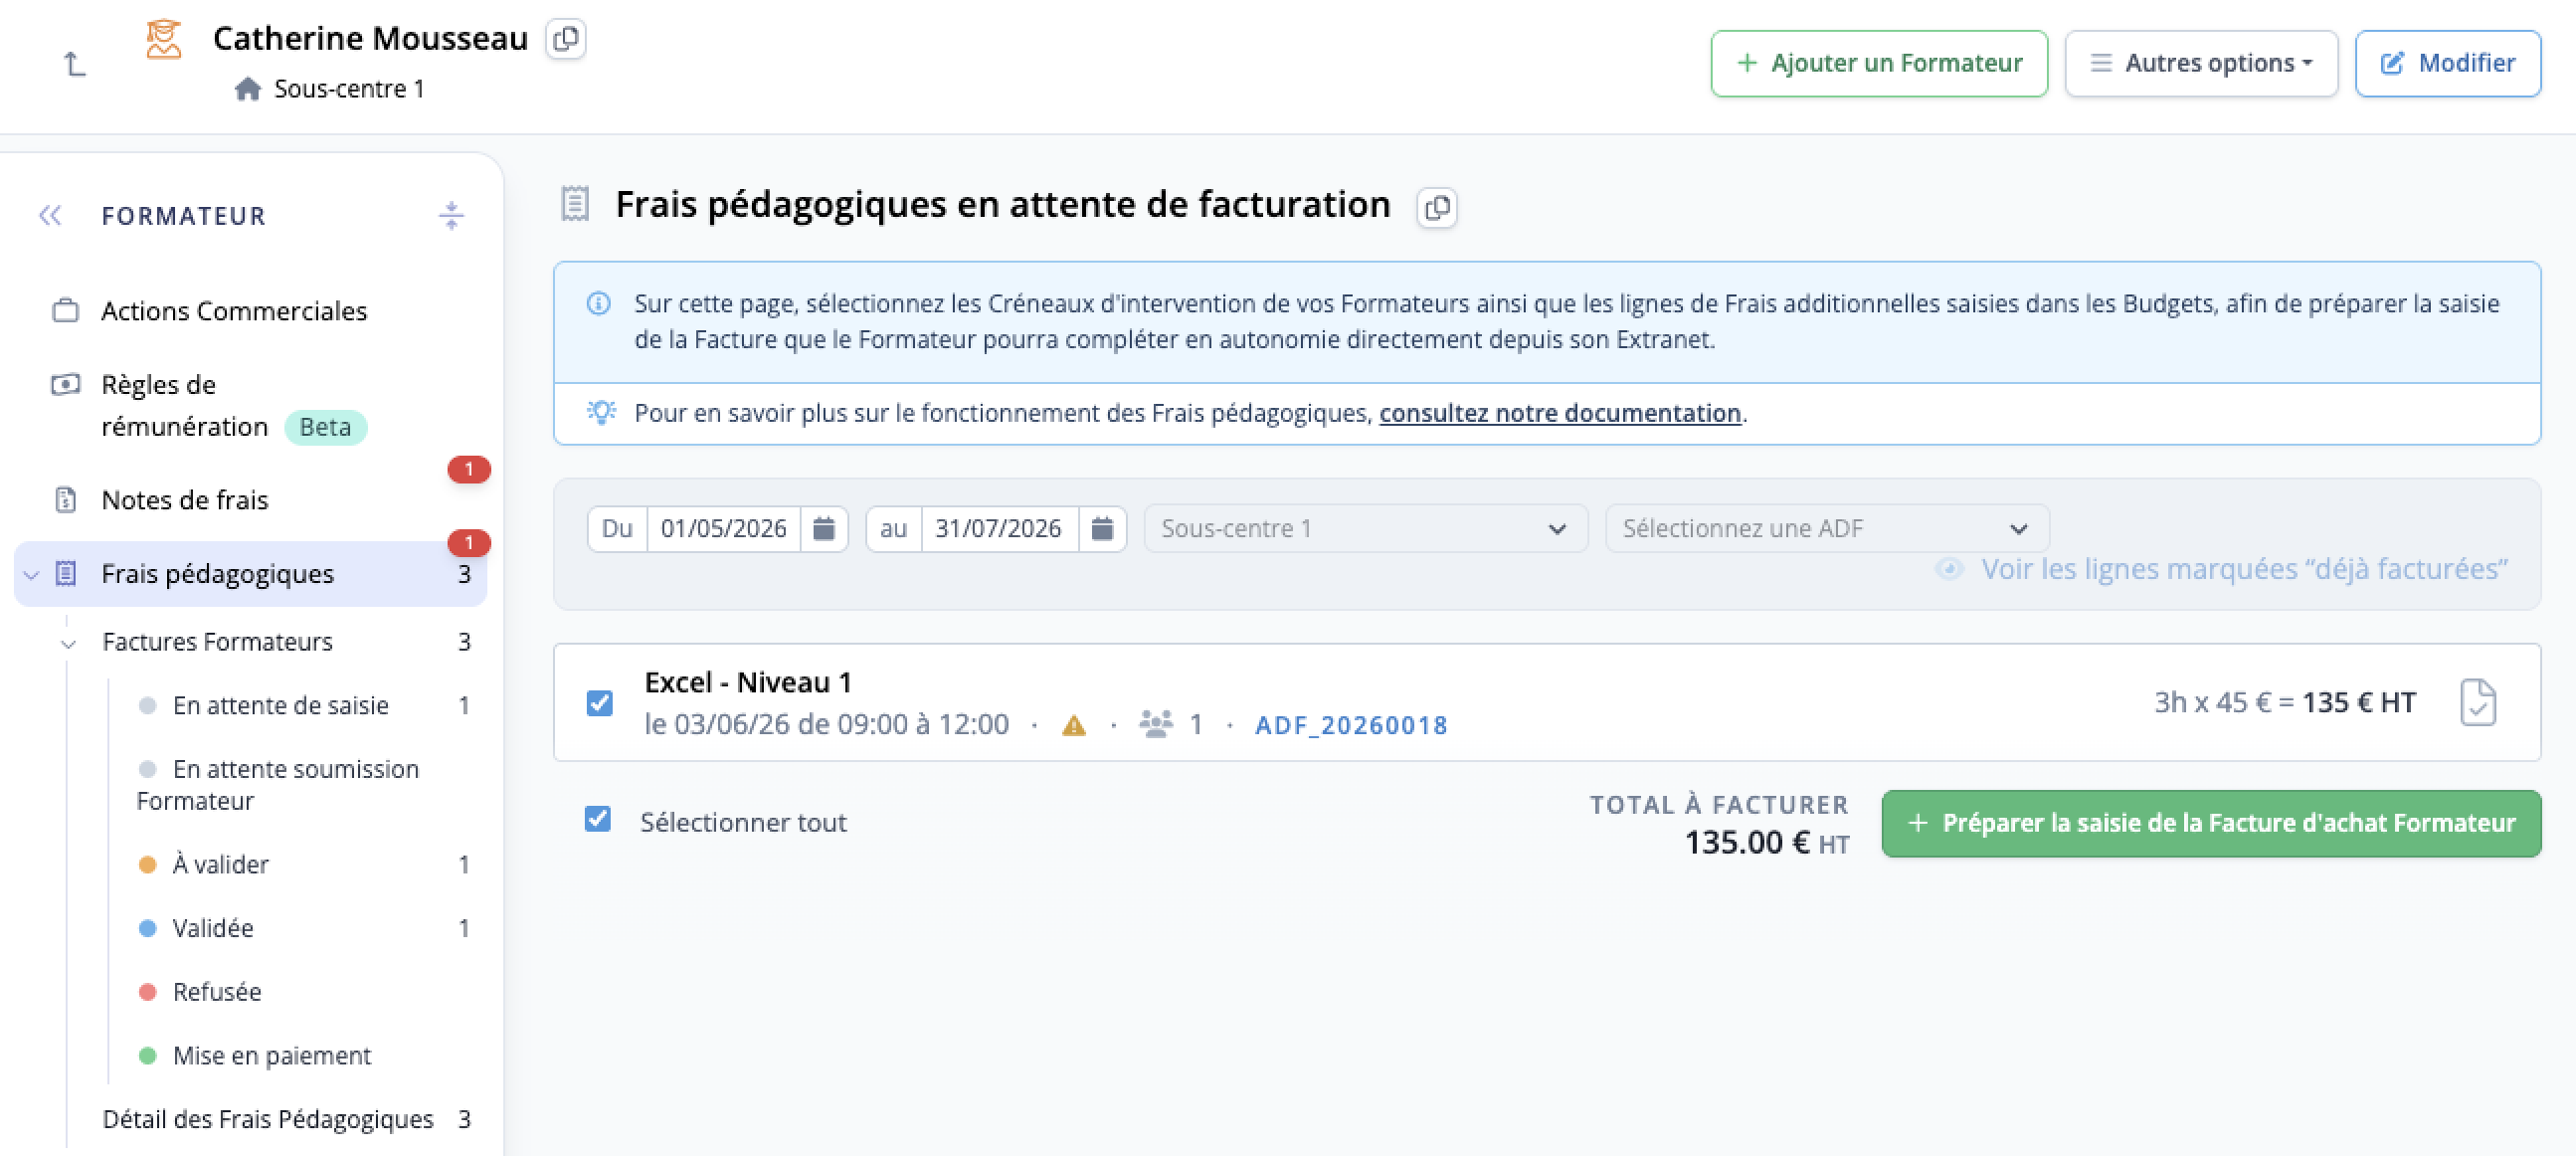Copy the page title via copy icon
The image size is (2576, 1156).
[x=1437, y=207]
